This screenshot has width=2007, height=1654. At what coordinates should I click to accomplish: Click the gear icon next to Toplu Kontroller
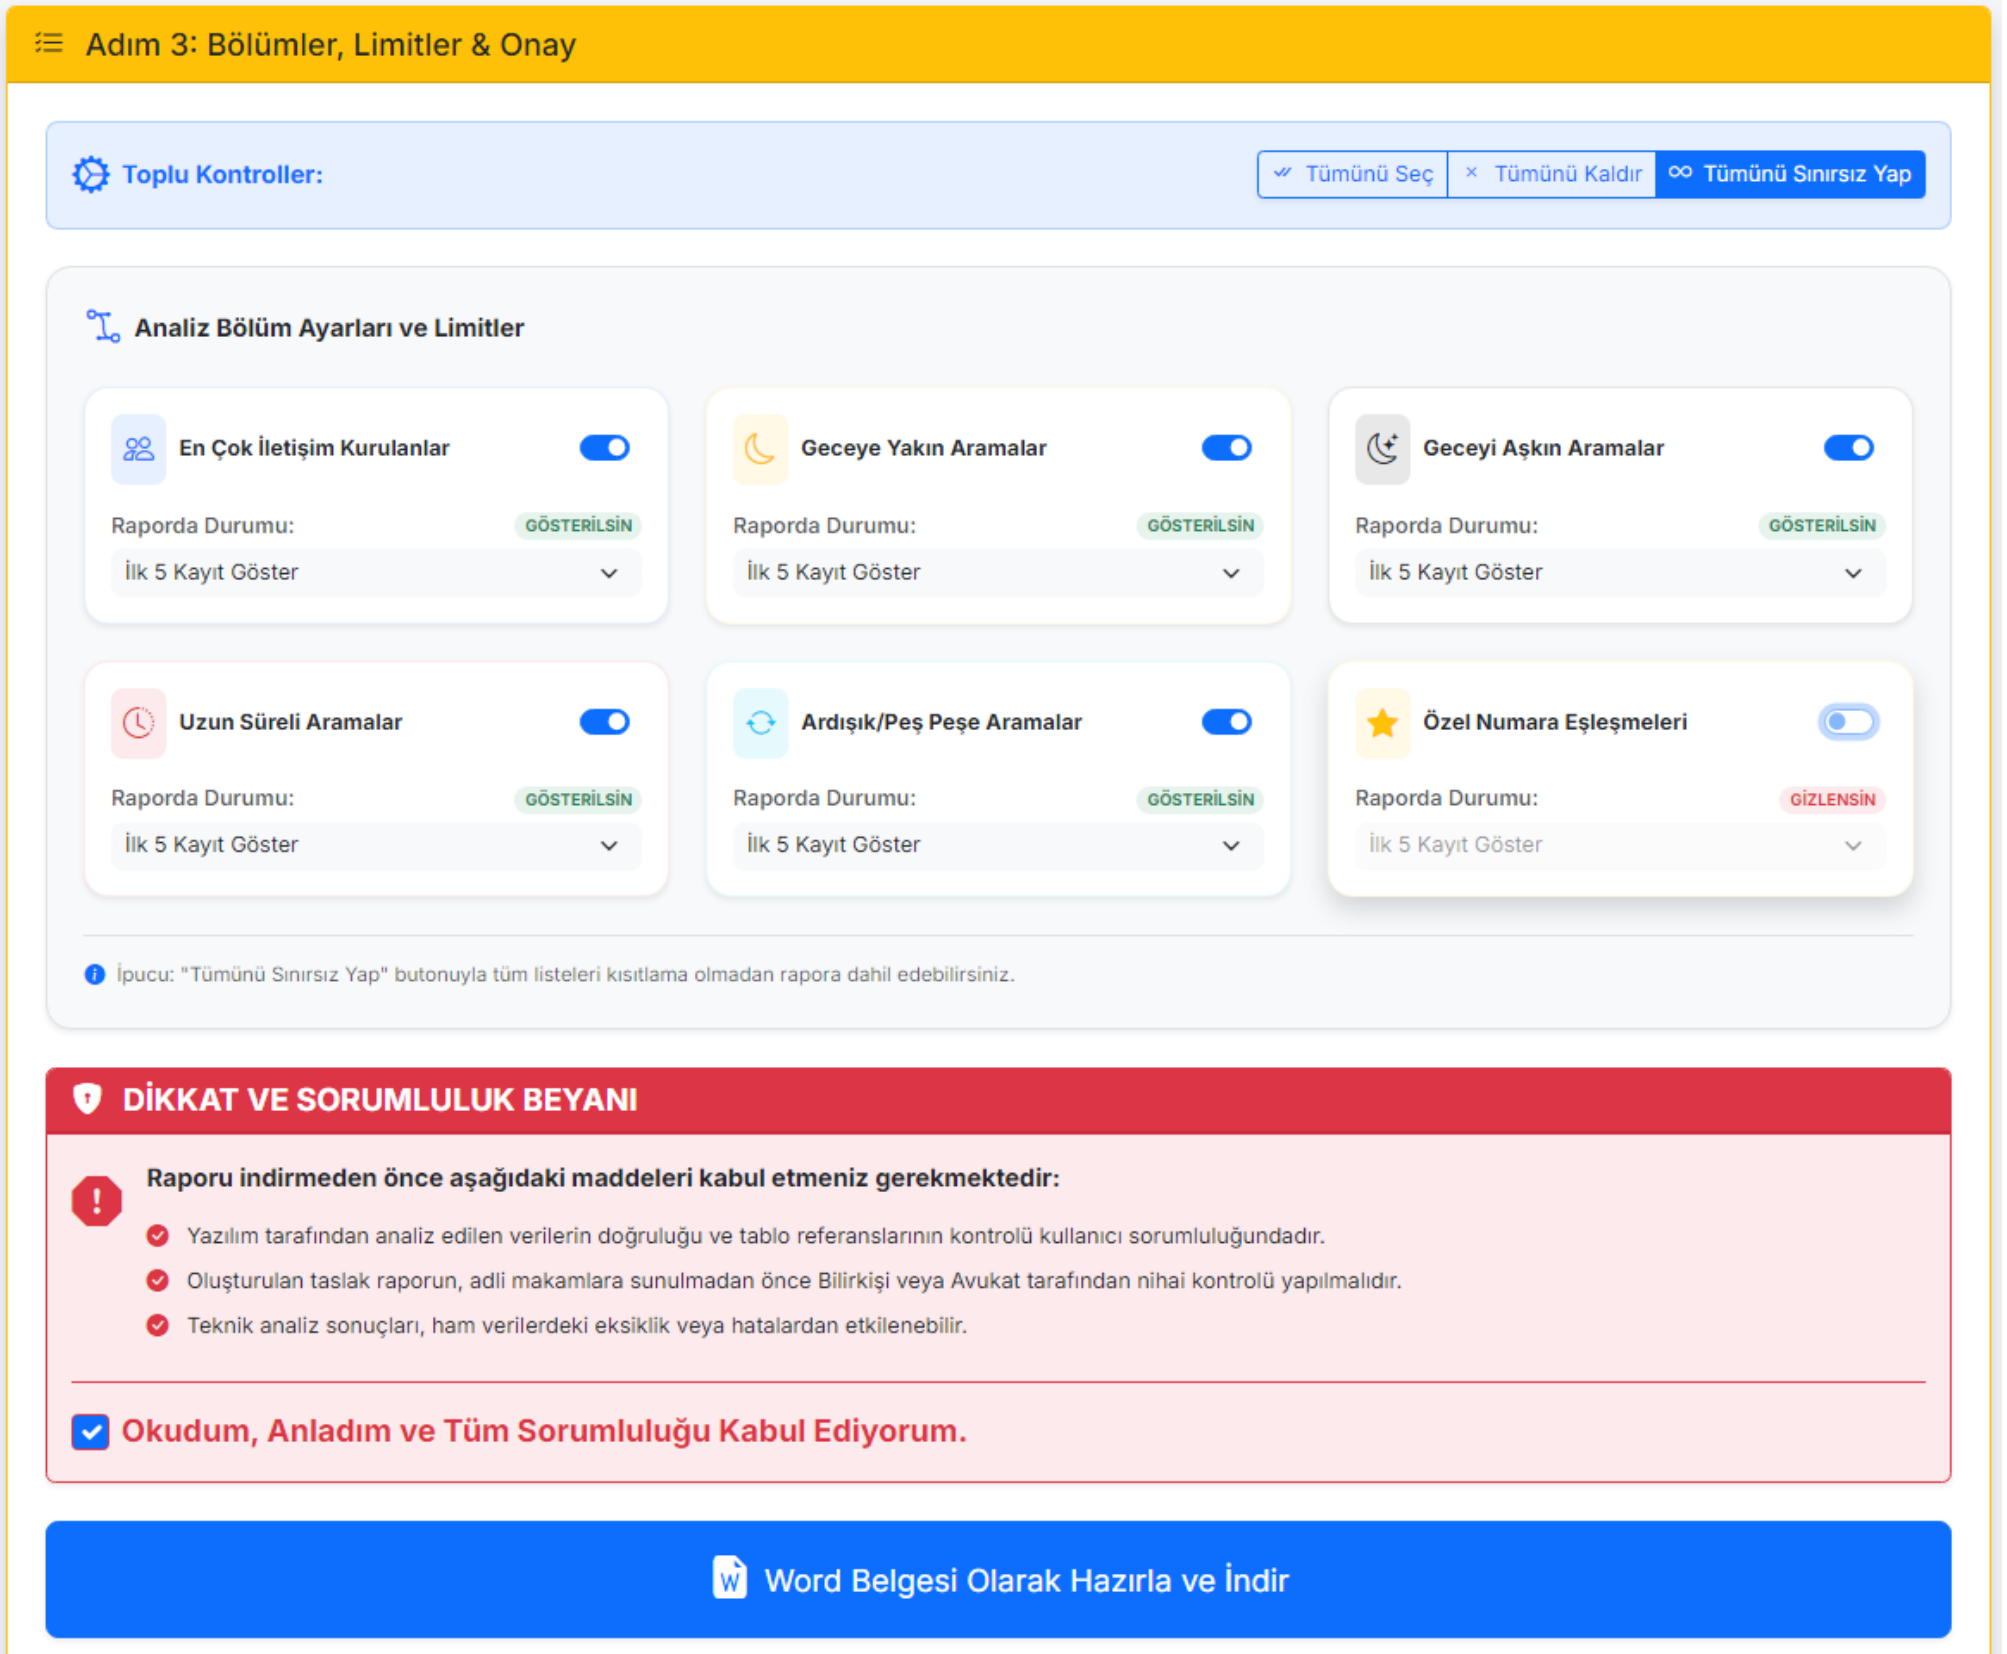click(x=91, y=174)
